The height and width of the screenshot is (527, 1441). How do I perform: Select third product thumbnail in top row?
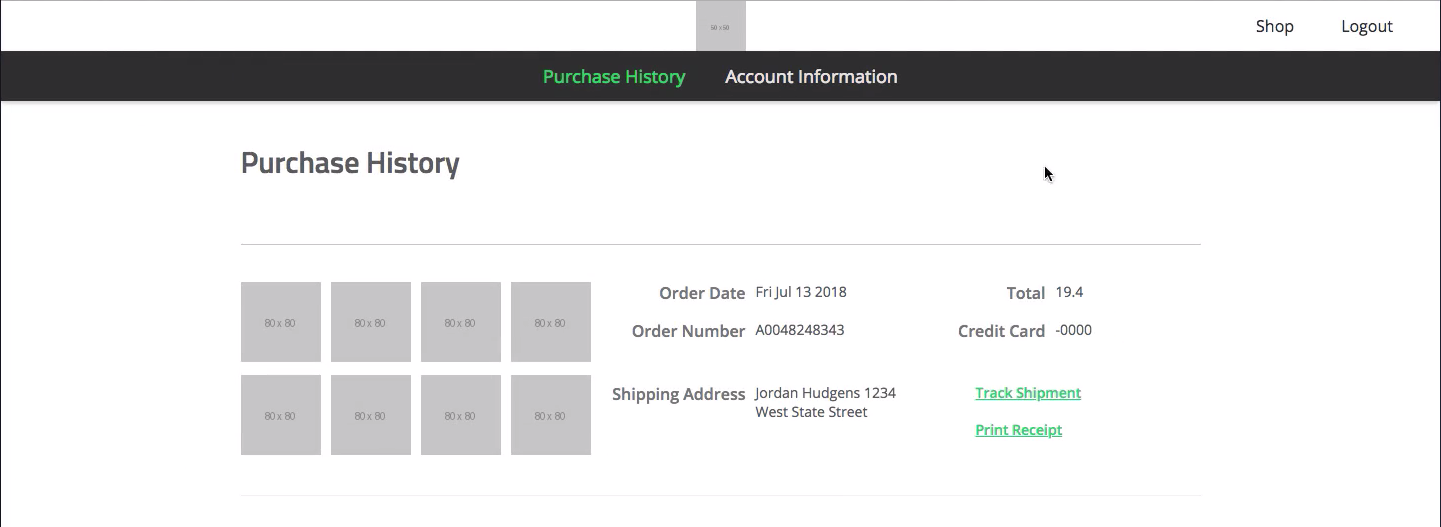click(x=460, y=322)
